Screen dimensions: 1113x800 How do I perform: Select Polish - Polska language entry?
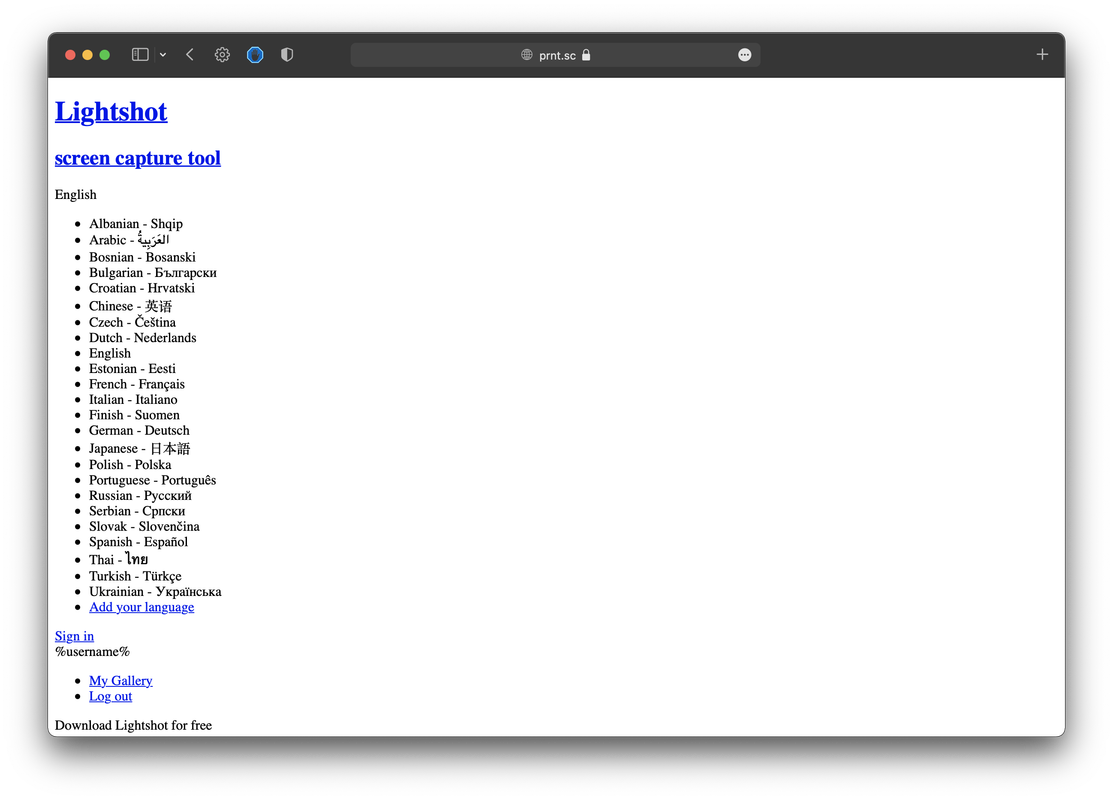[131, 465]
